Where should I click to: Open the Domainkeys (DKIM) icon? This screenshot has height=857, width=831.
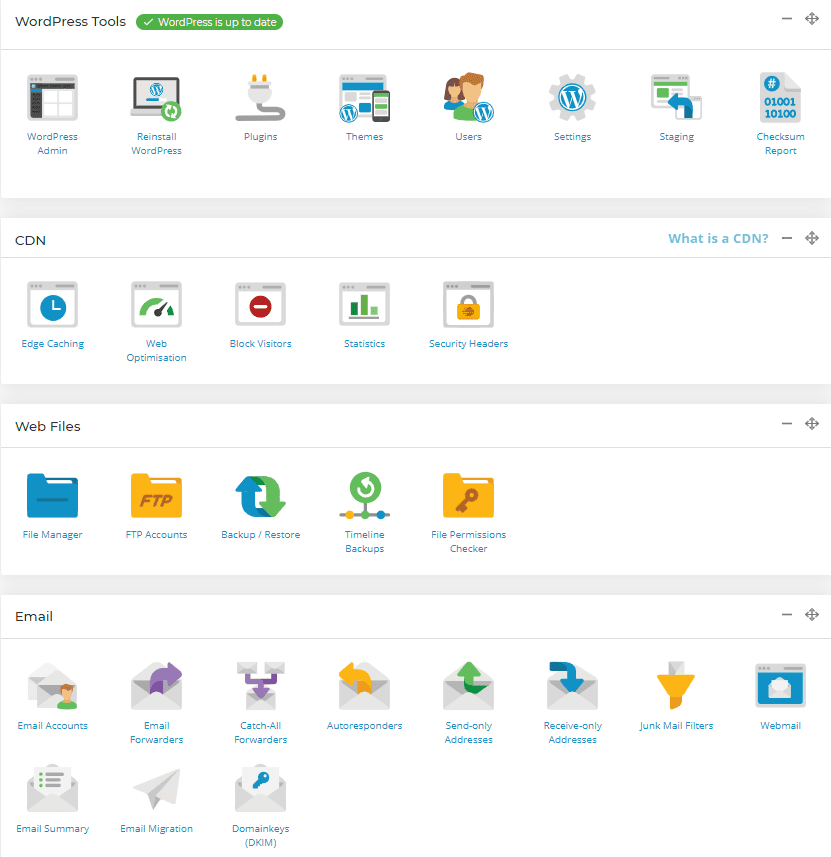(x=260, y=790)
